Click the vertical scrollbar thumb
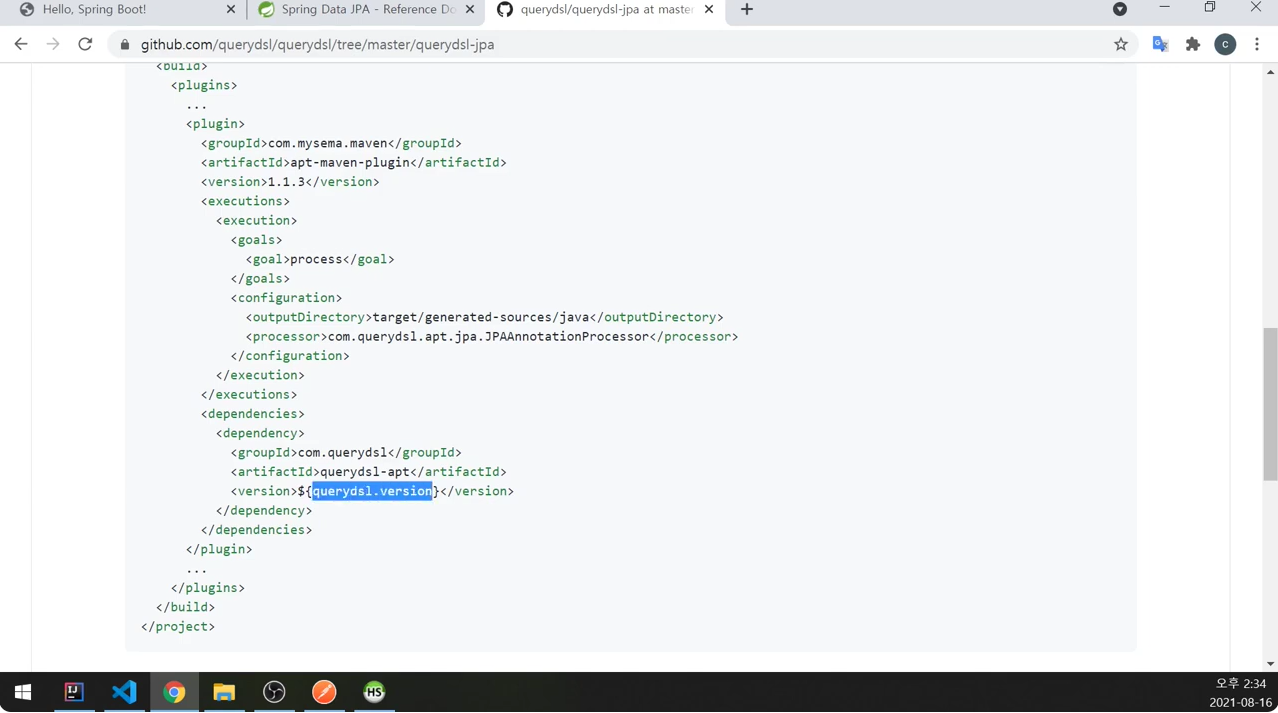This screenshot has height=713, width=1278. tap(1270, 404)
